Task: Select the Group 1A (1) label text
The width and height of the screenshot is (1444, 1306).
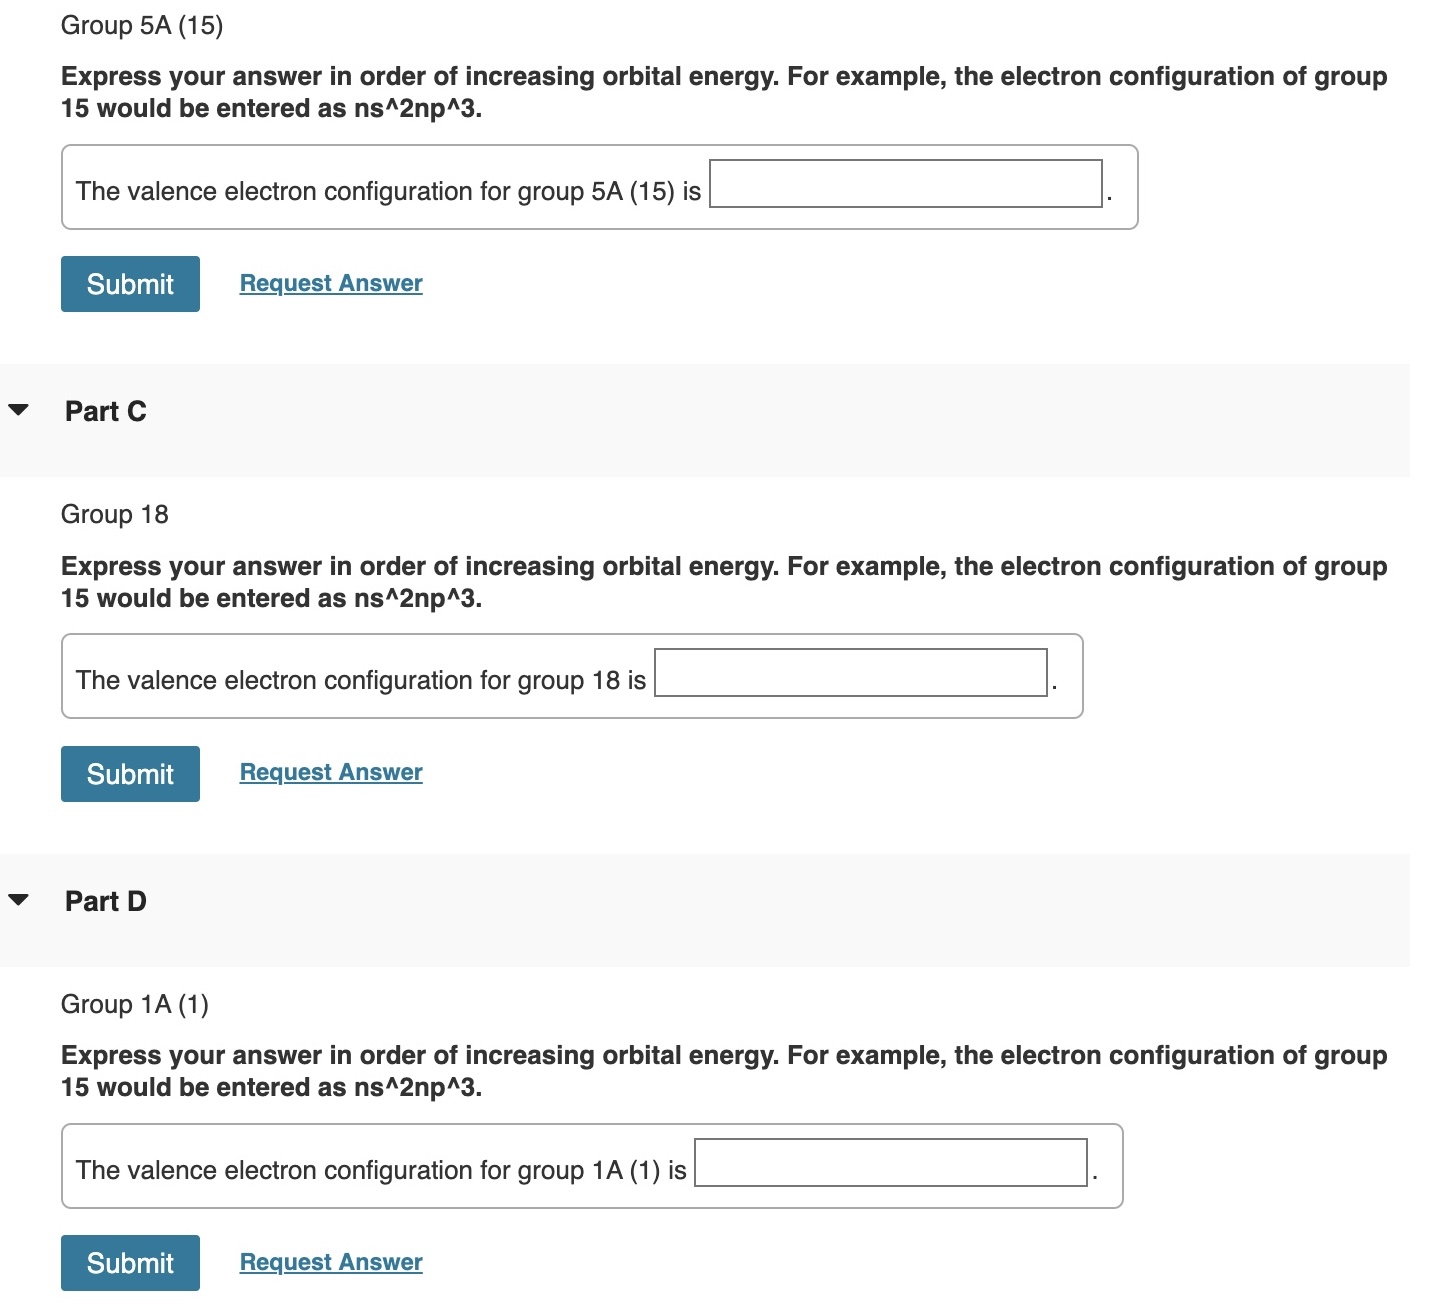Action: point(134,1004)
